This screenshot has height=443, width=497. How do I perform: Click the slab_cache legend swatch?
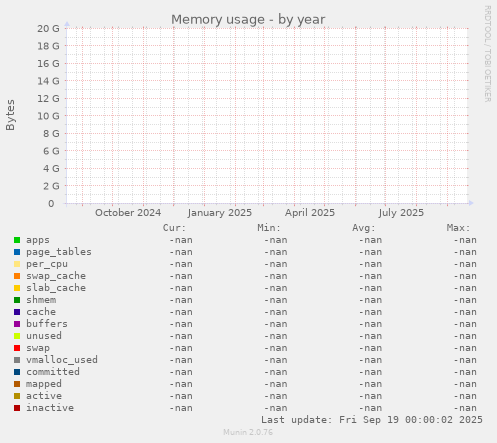coord(17,288)
